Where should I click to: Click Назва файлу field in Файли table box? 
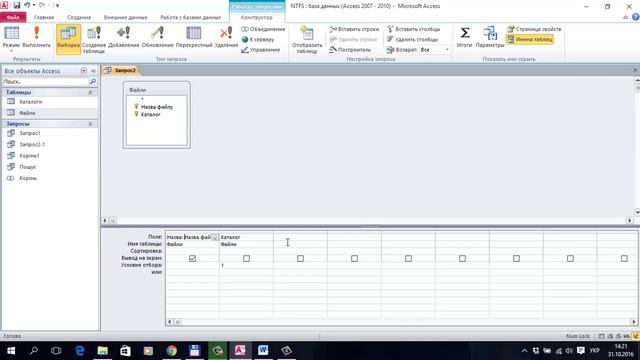tap(157, 107)
